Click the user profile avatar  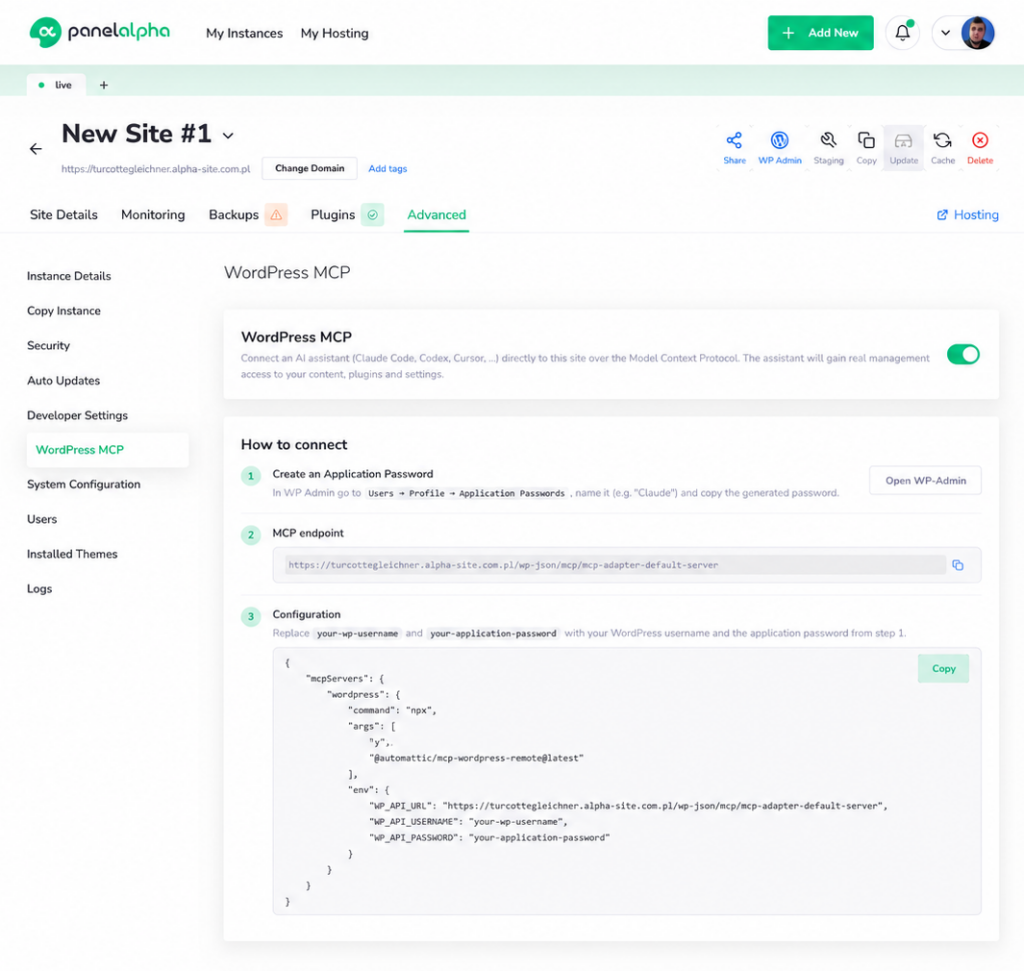(x=977, y=33)
